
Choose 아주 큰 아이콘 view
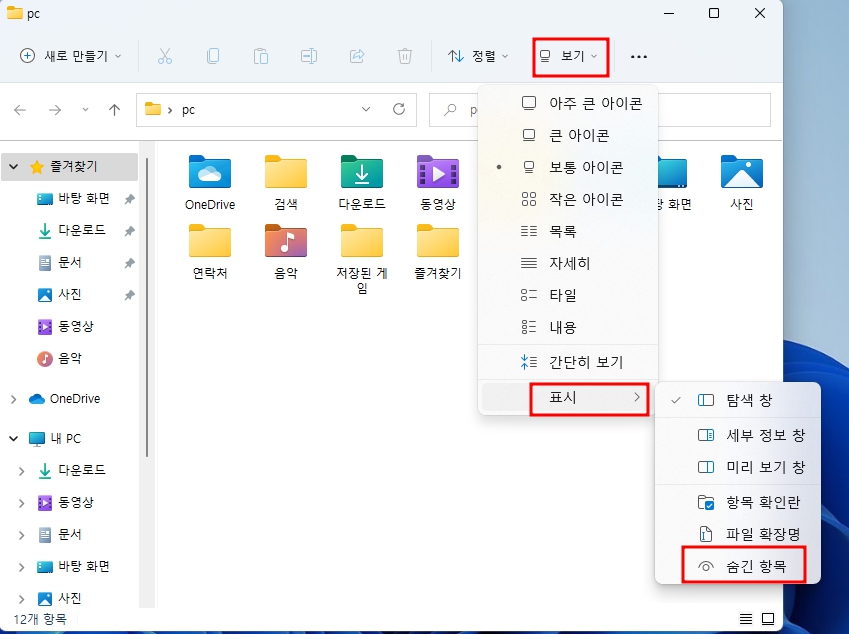pos(569,103)
